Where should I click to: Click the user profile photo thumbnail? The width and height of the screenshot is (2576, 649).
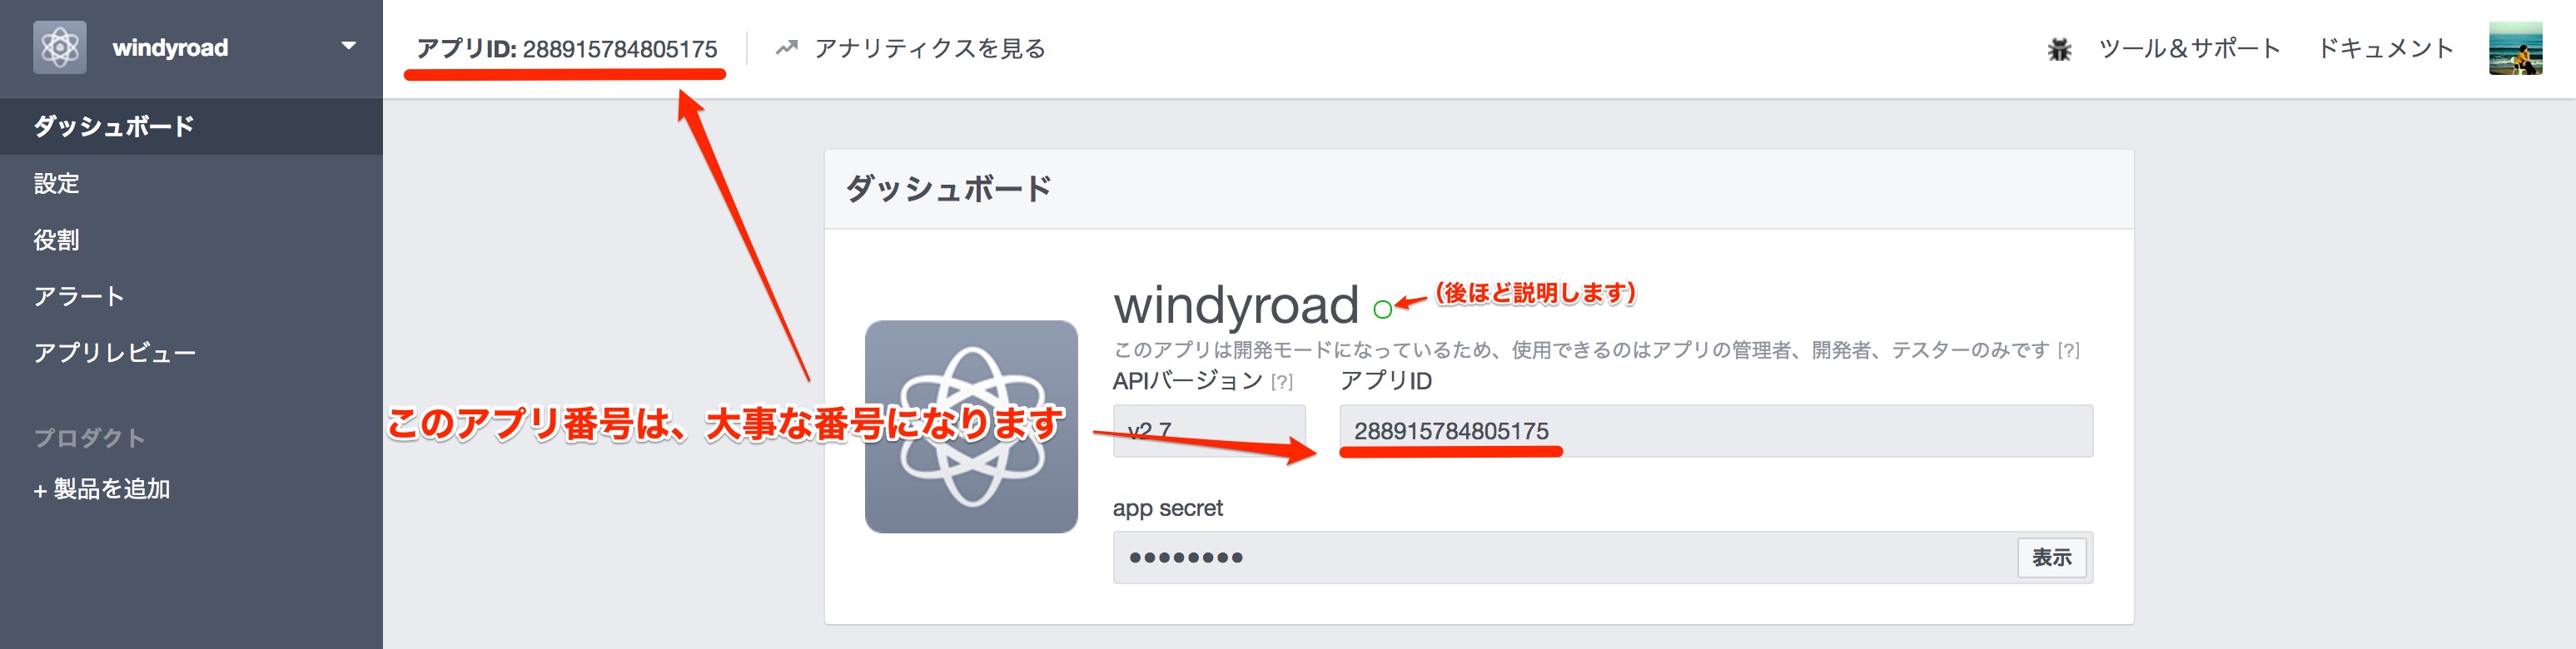coord(2515,48)
